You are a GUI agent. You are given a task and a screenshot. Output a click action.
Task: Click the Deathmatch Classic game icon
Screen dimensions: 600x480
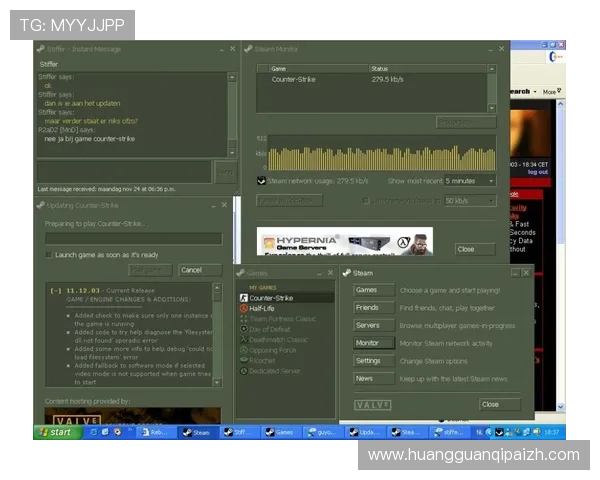pyautogui.click(x=243, y=340)
